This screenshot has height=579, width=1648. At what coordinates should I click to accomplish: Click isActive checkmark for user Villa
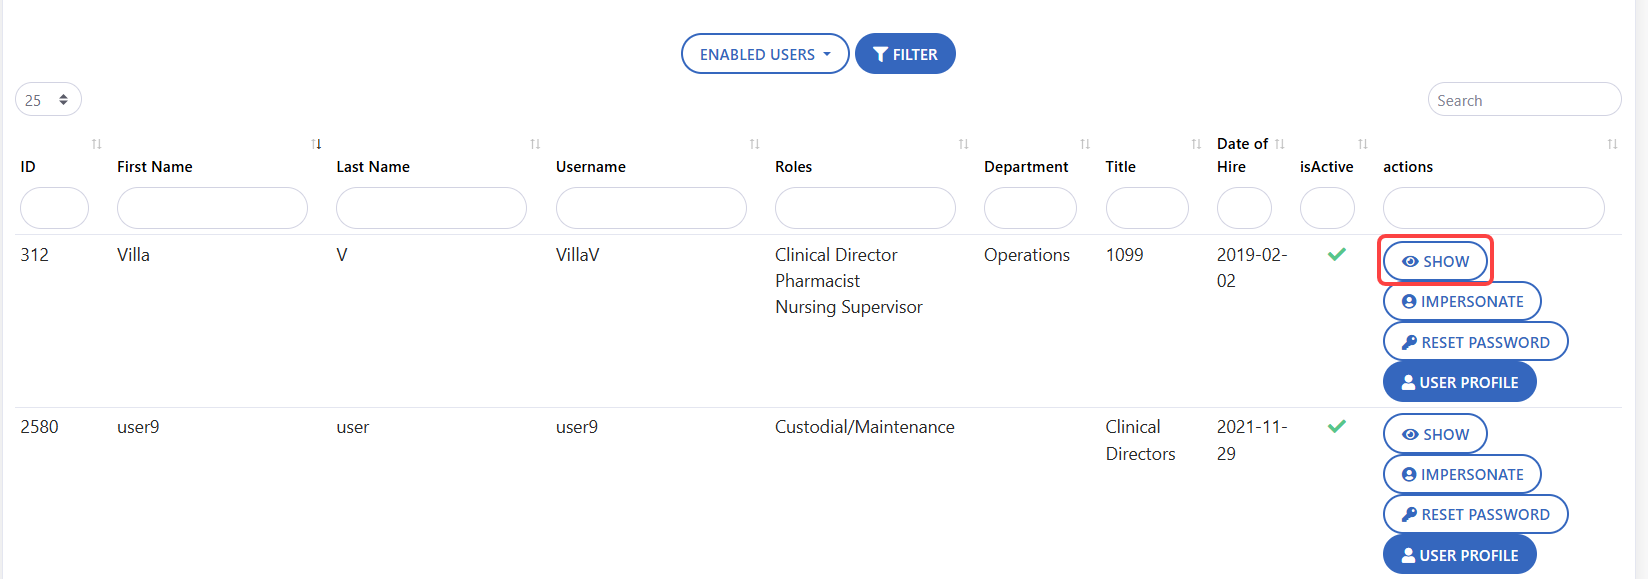[1336, 254]
